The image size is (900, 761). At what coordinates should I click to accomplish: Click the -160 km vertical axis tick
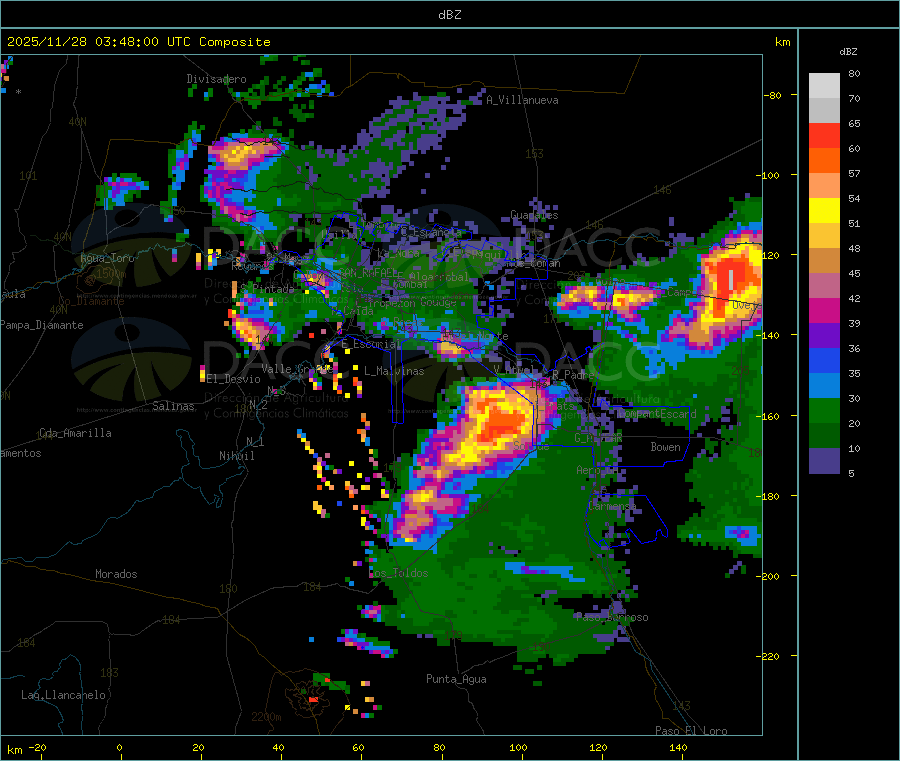pyautogui.click(x=769, y=417)
